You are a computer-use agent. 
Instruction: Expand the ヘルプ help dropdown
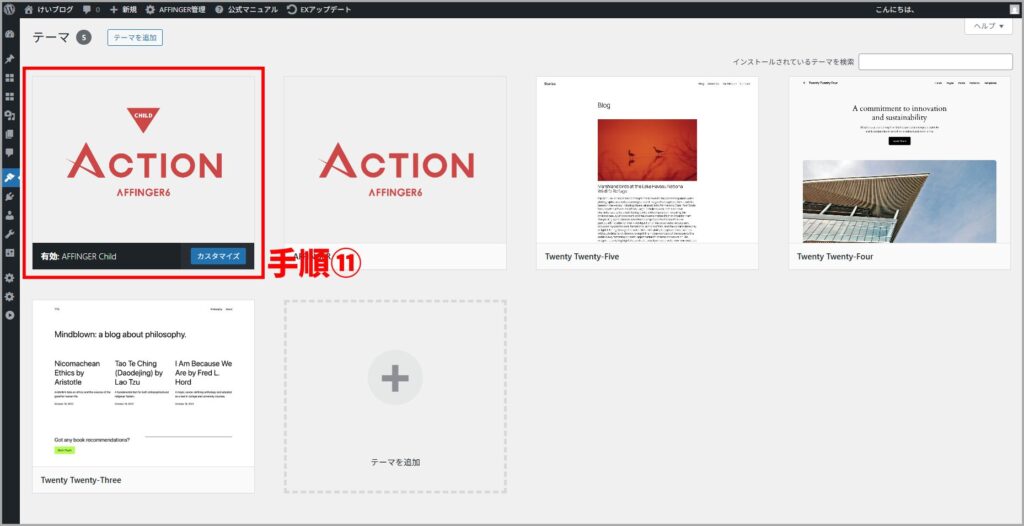(988, 26)
